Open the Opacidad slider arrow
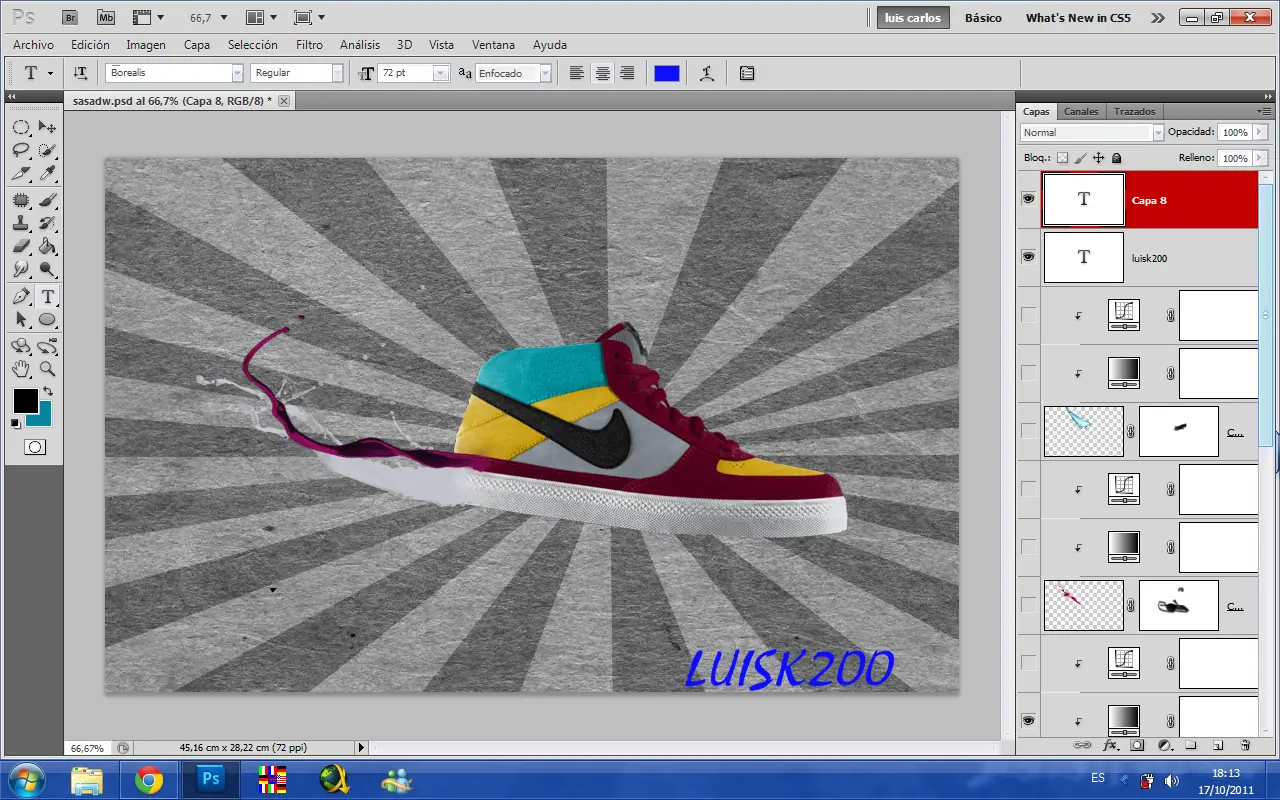This screenshot has width=1280, height=800. tap(1260, 132)
